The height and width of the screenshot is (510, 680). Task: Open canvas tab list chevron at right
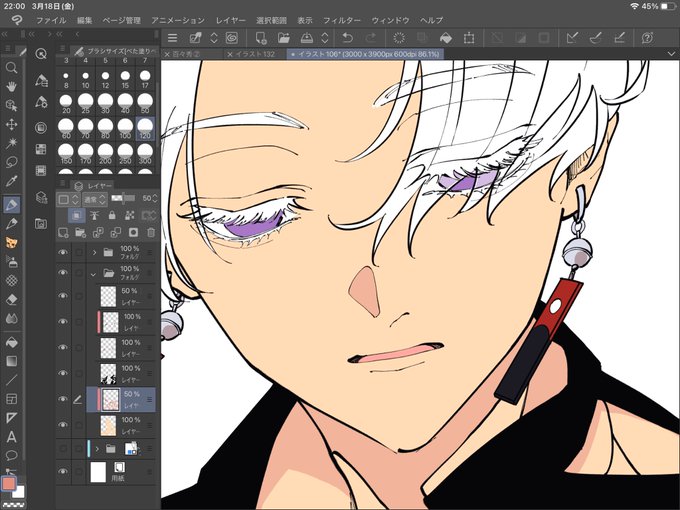pyautogui.click(x=671, y=54)
